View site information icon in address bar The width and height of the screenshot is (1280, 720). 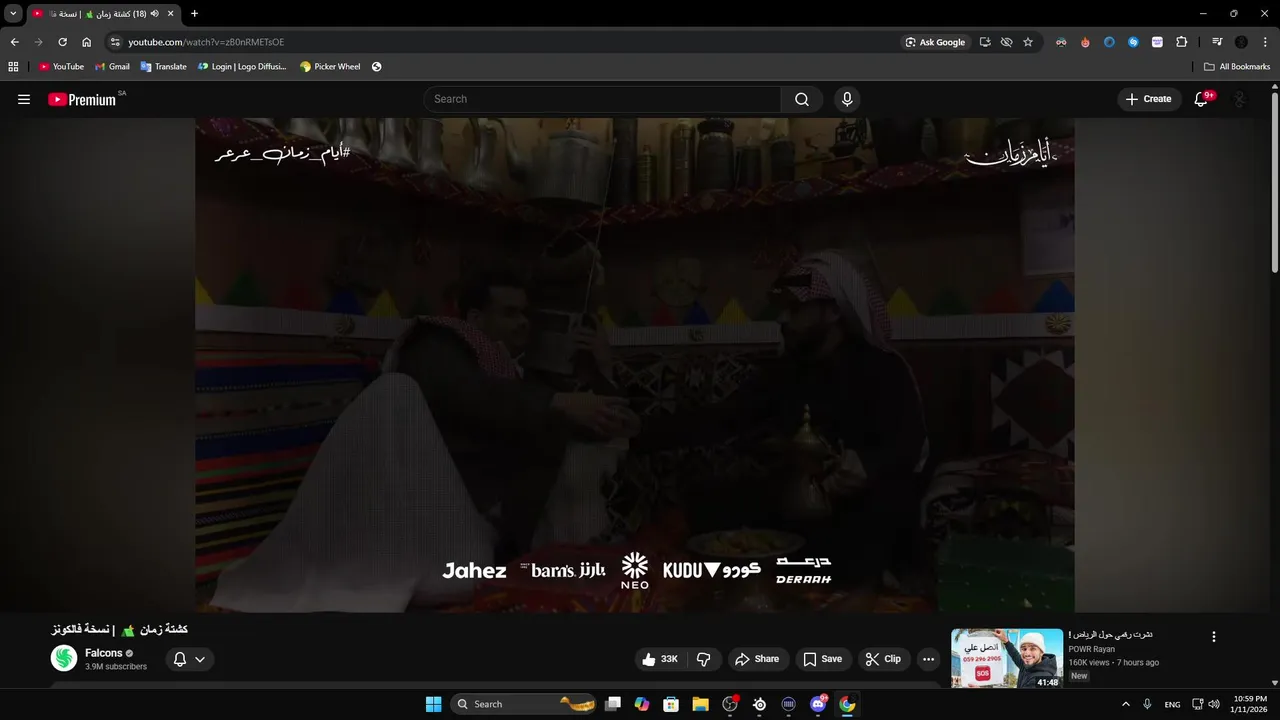pos(115,42)
